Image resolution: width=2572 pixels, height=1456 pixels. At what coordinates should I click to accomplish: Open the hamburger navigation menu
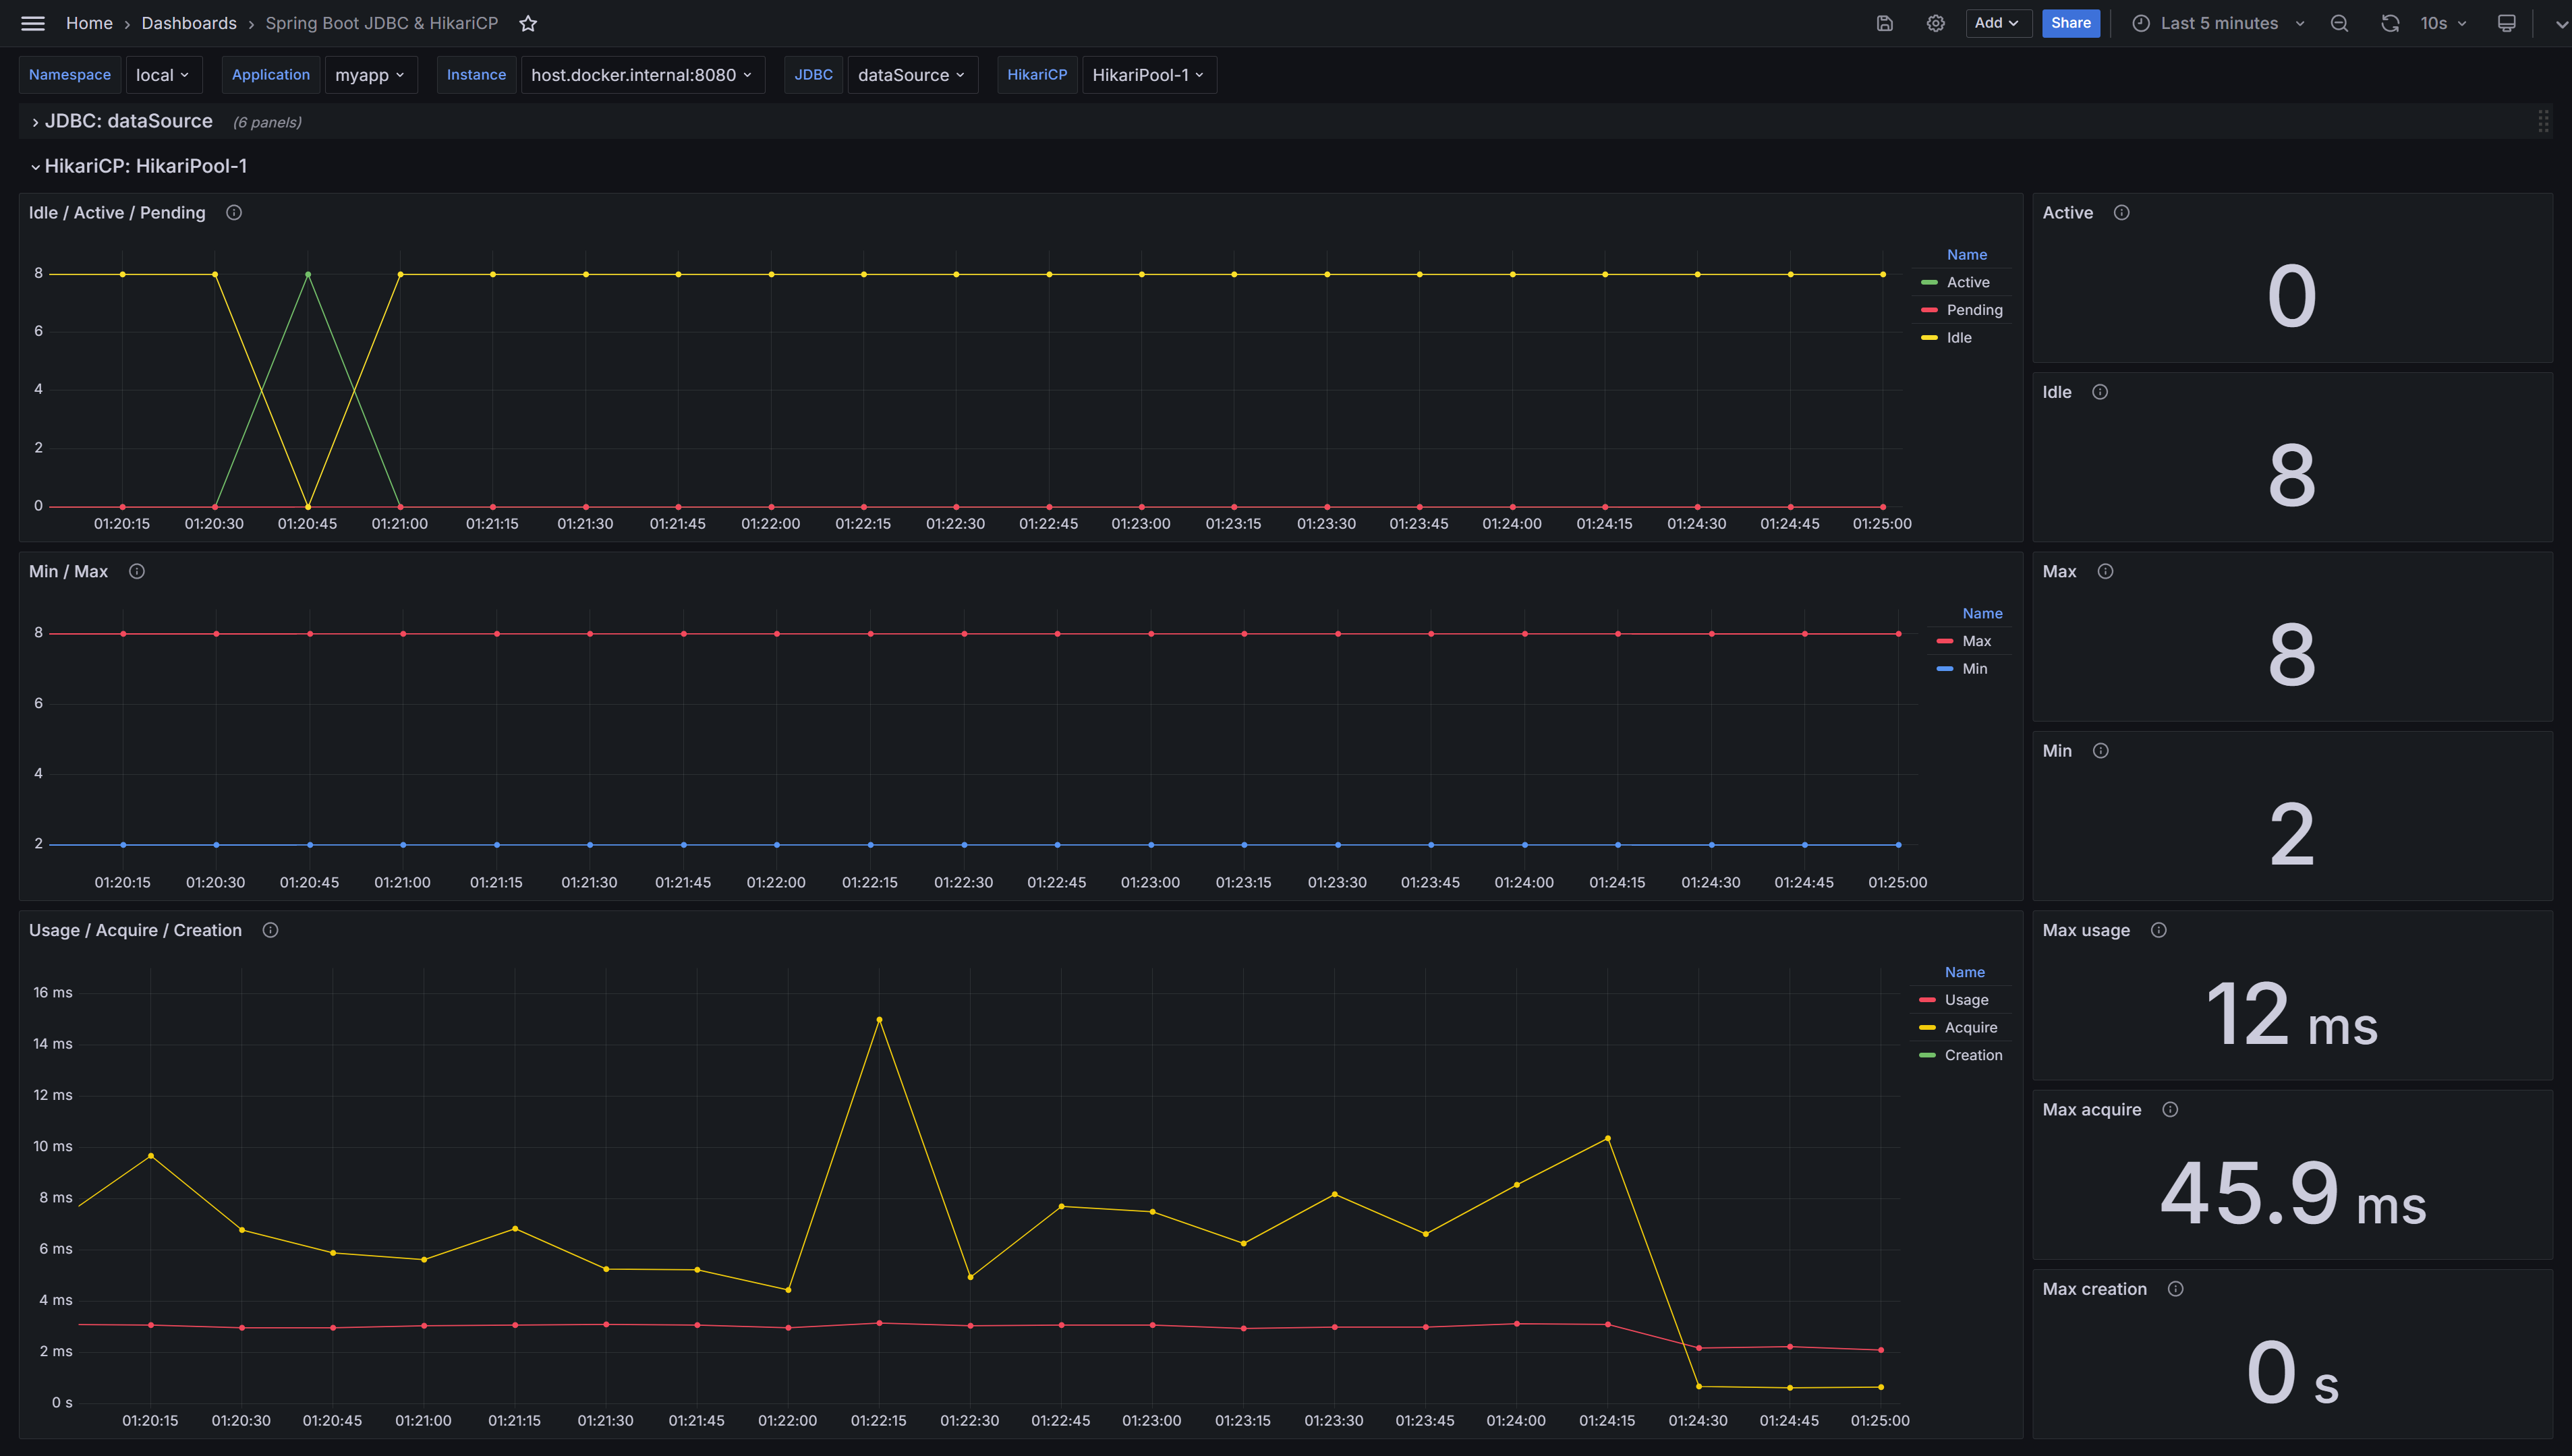coord(33,23)
